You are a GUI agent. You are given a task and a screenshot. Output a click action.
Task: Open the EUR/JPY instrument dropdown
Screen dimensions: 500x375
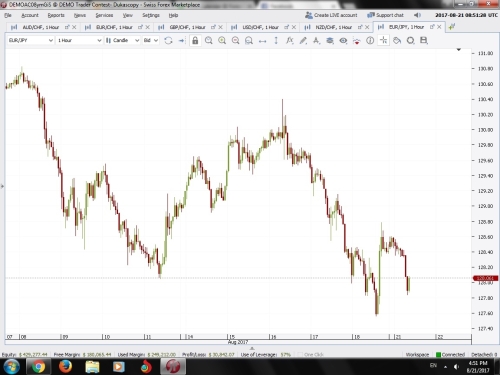coord(30,40)
